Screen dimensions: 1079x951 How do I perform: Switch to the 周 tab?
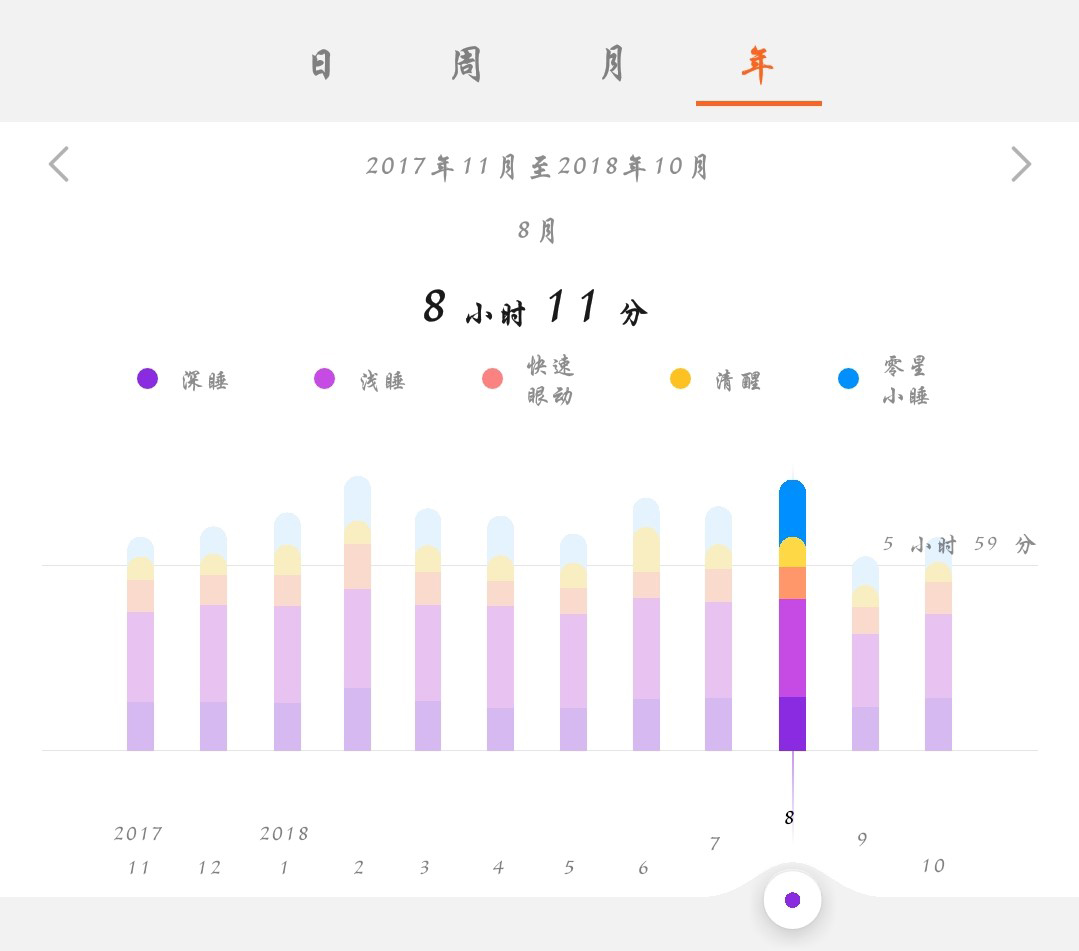(466, 62)
